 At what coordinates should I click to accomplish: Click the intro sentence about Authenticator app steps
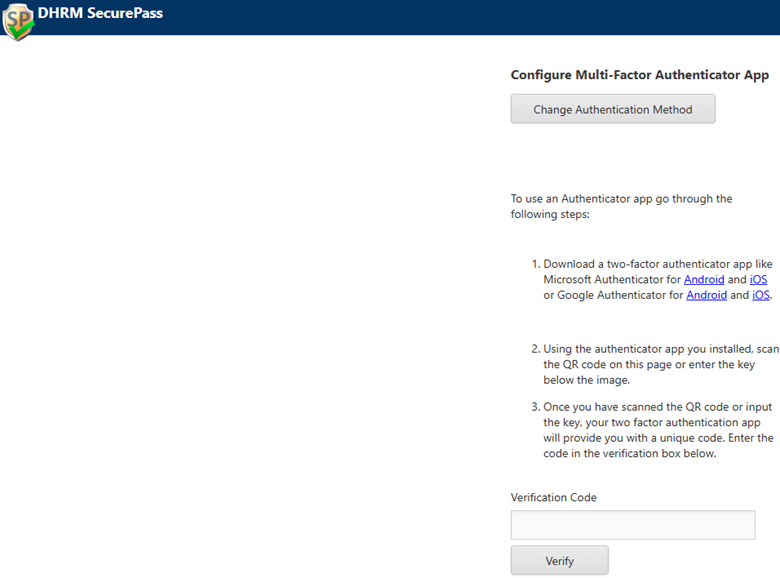621,199
